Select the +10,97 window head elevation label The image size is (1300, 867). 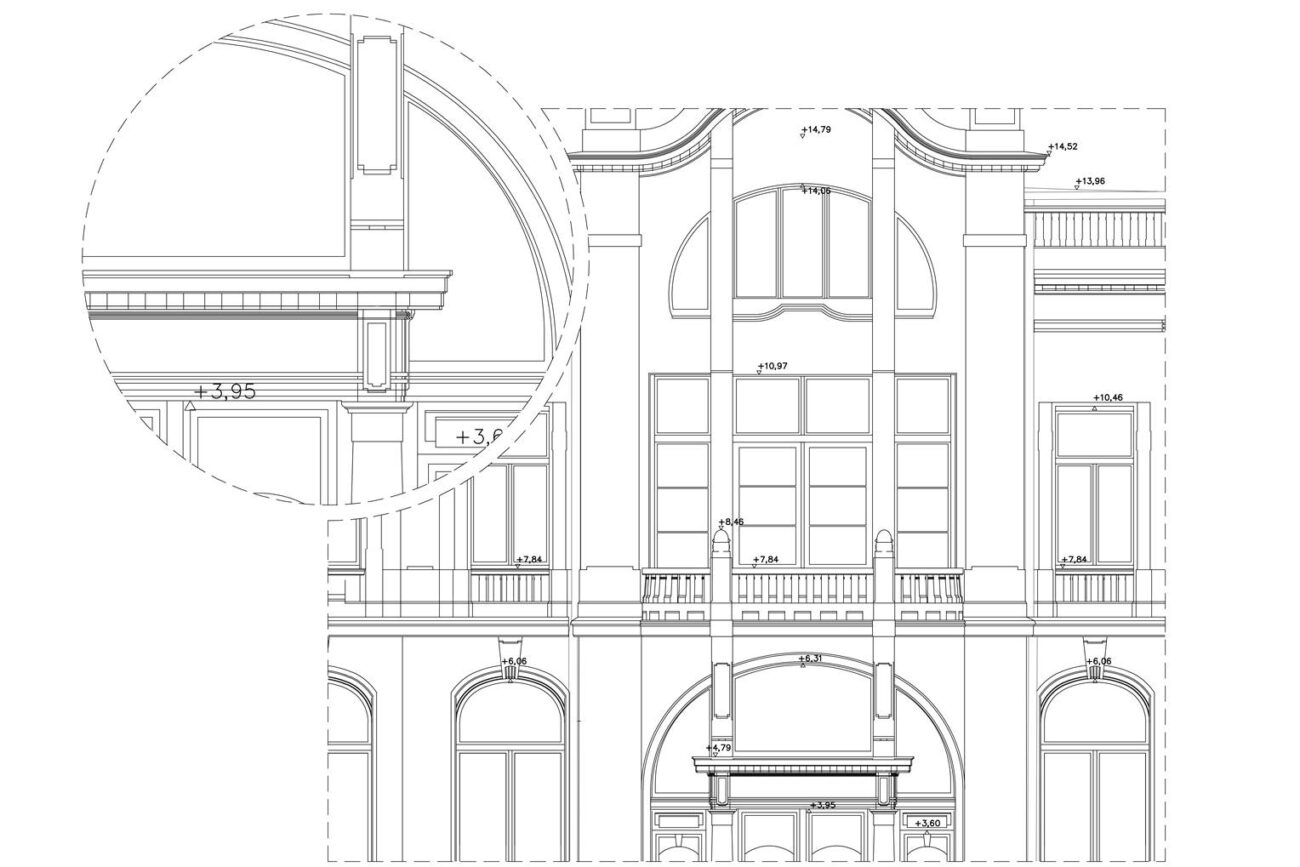pos(772,366)
